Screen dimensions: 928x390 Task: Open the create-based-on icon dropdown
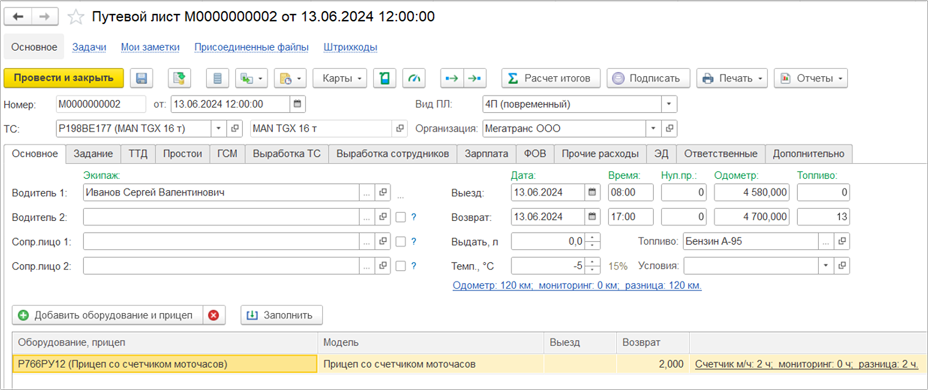[252, 78]
